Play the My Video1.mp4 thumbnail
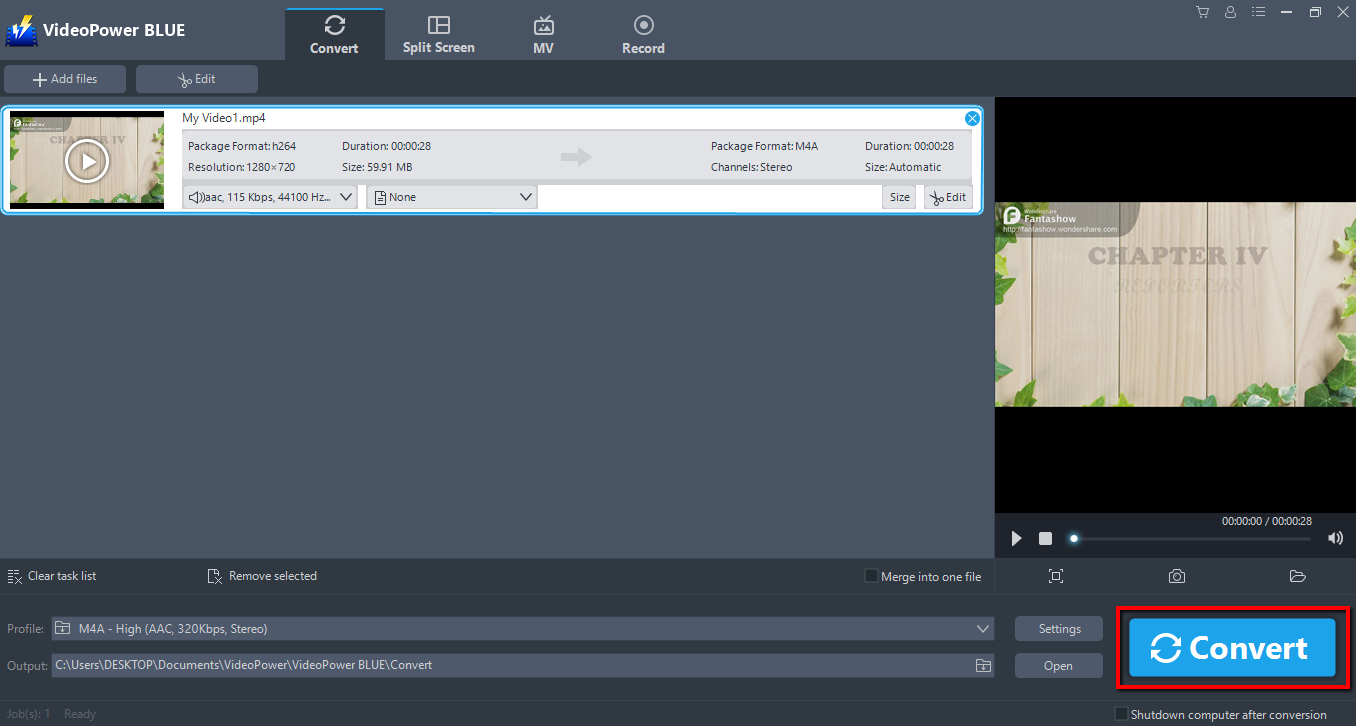This screenshot has height=726, width=1356. tap(87, 160)
